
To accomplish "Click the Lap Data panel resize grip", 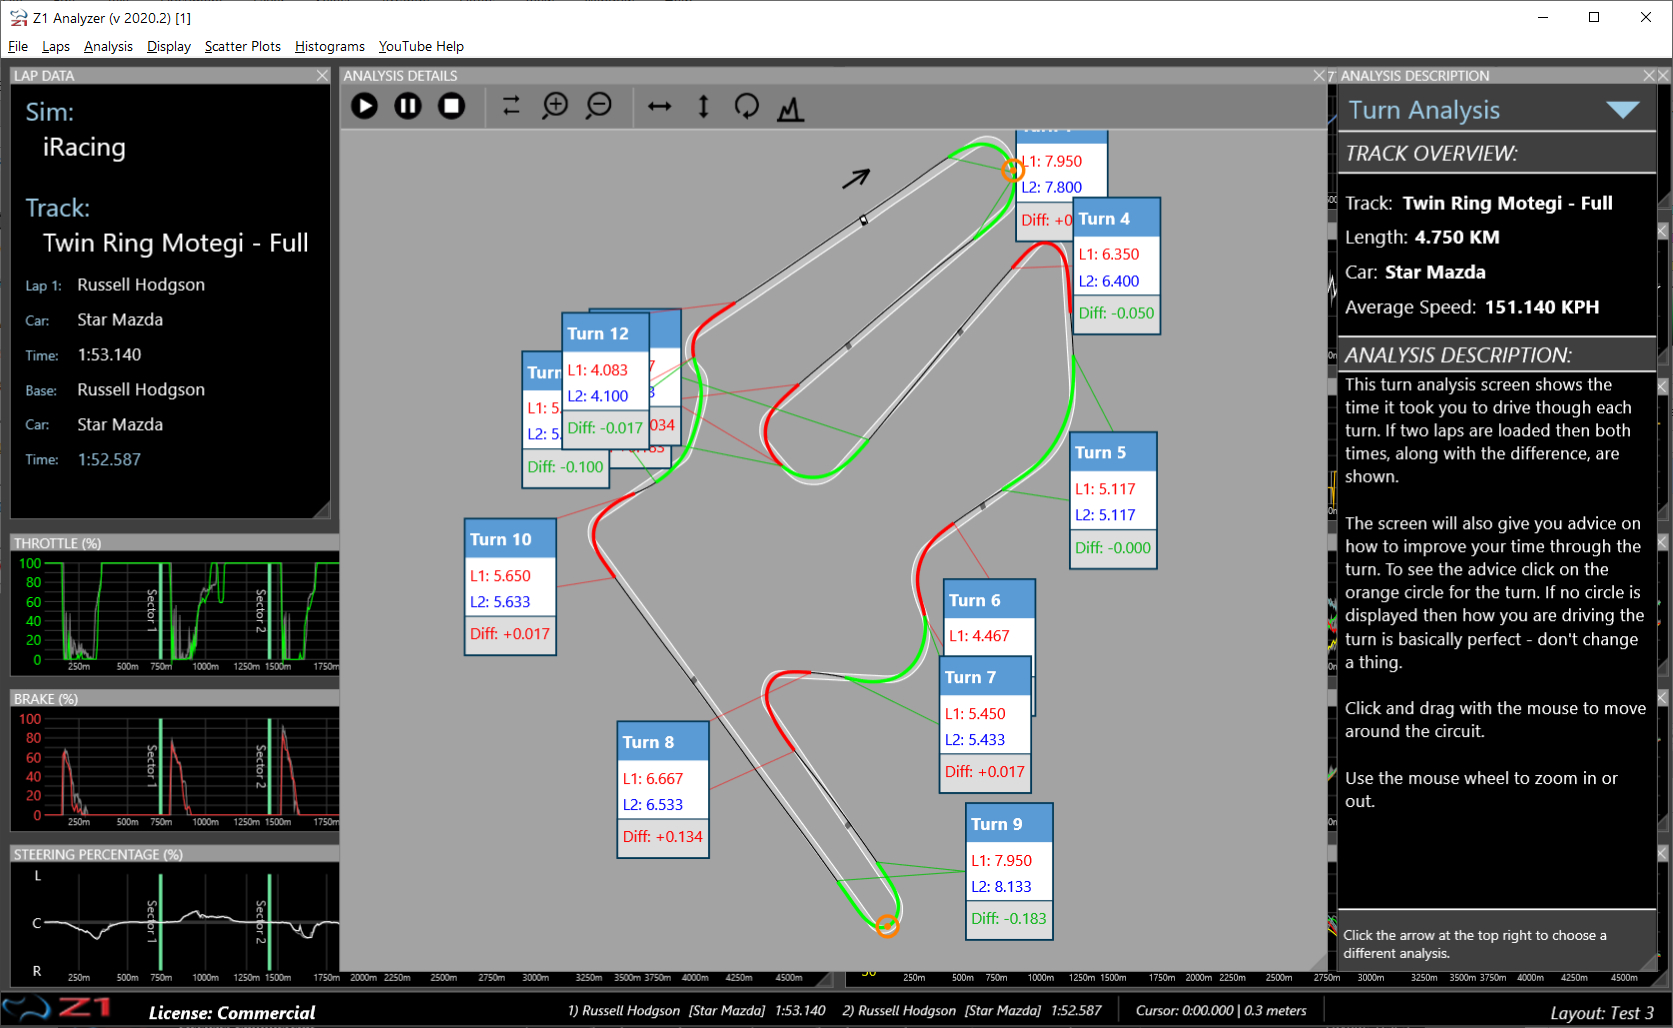I will pyautogui.click(x=321, y=510).
